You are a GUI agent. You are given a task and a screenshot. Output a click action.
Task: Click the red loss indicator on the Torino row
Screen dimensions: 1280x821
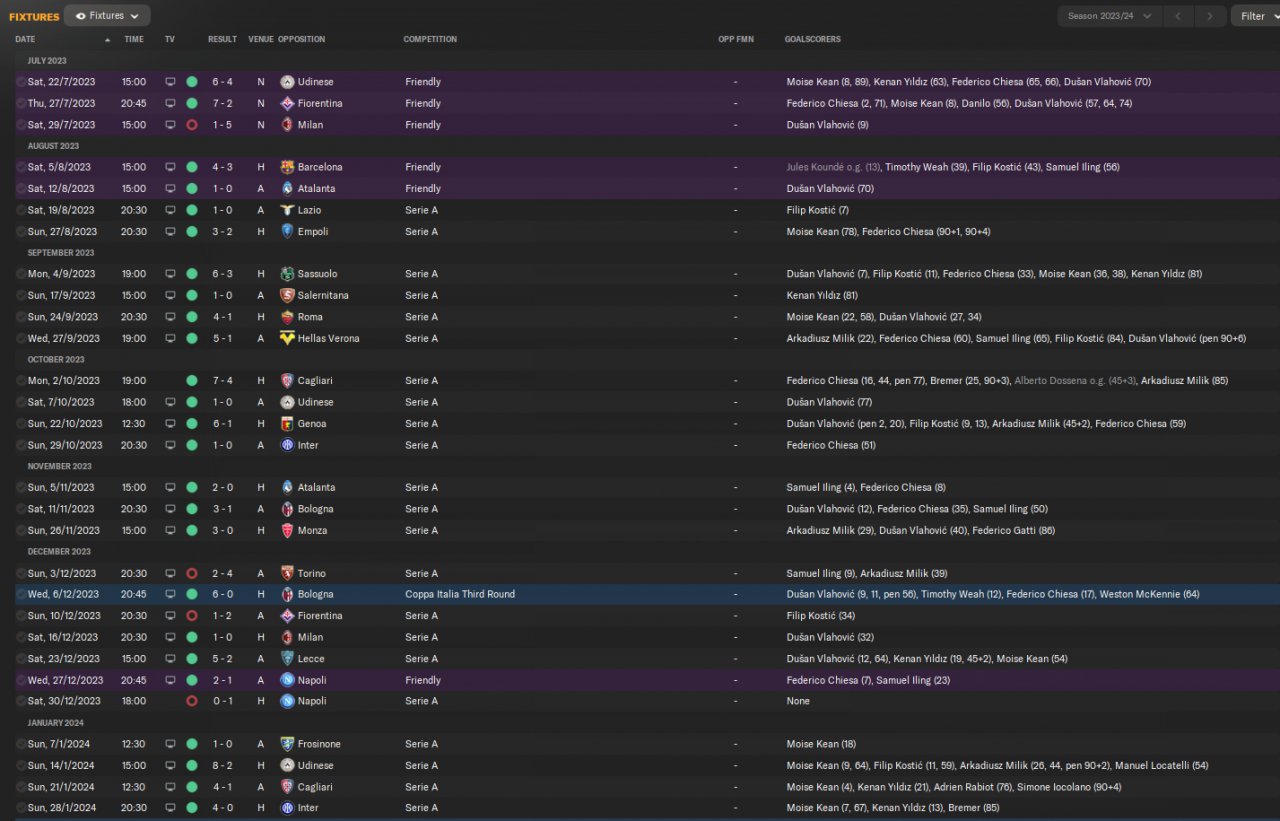(191, 574)
